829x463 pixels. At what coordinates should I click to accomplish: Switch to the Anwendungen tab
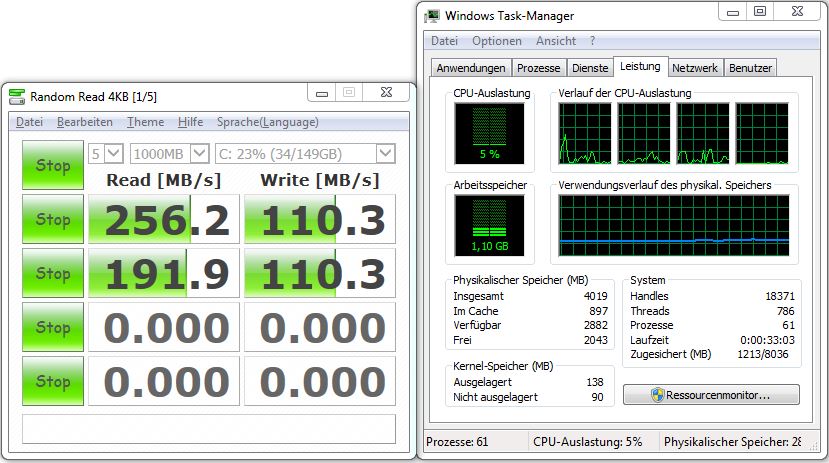coord(471,68)
